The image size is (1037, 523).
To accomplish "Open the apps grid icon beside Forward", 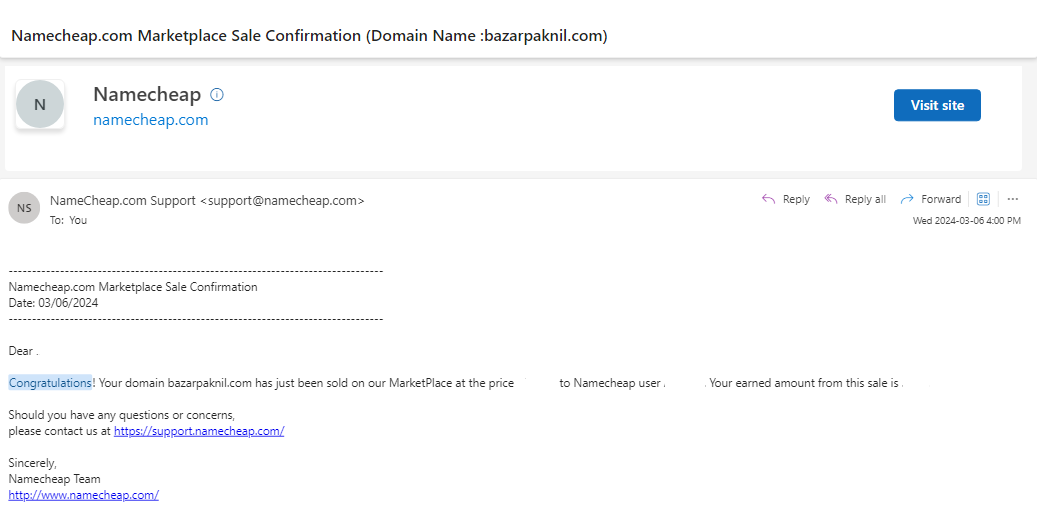I will (x=983, y=199).
